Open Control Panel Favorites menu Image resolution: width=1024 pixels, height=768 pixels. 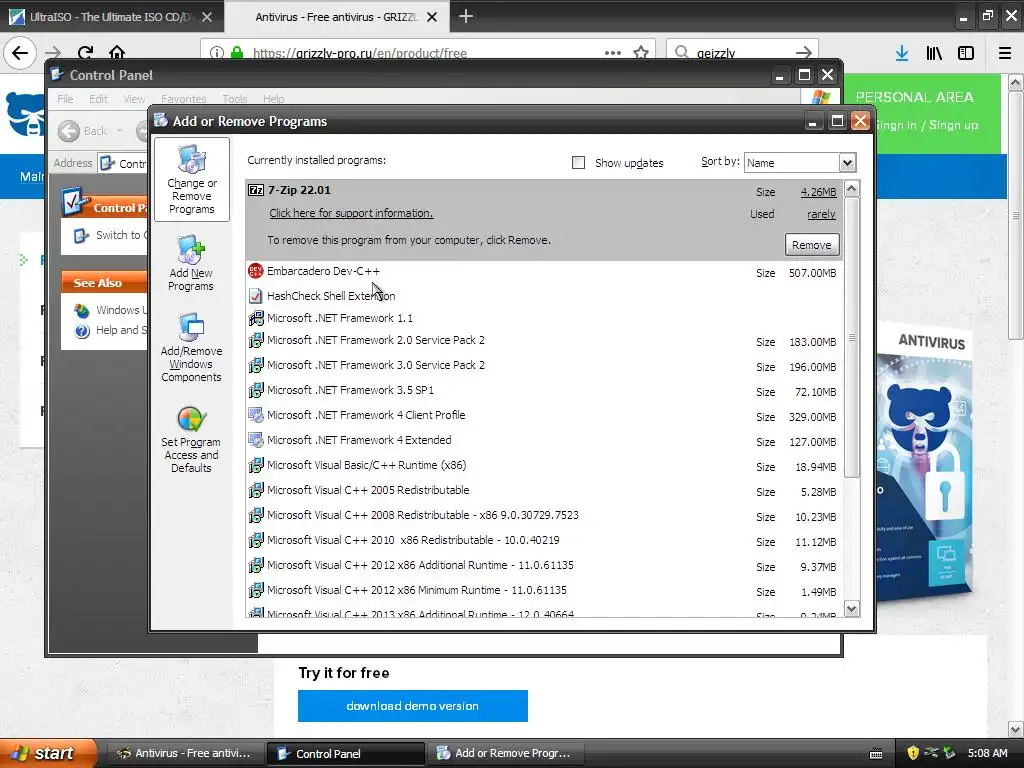184,99
